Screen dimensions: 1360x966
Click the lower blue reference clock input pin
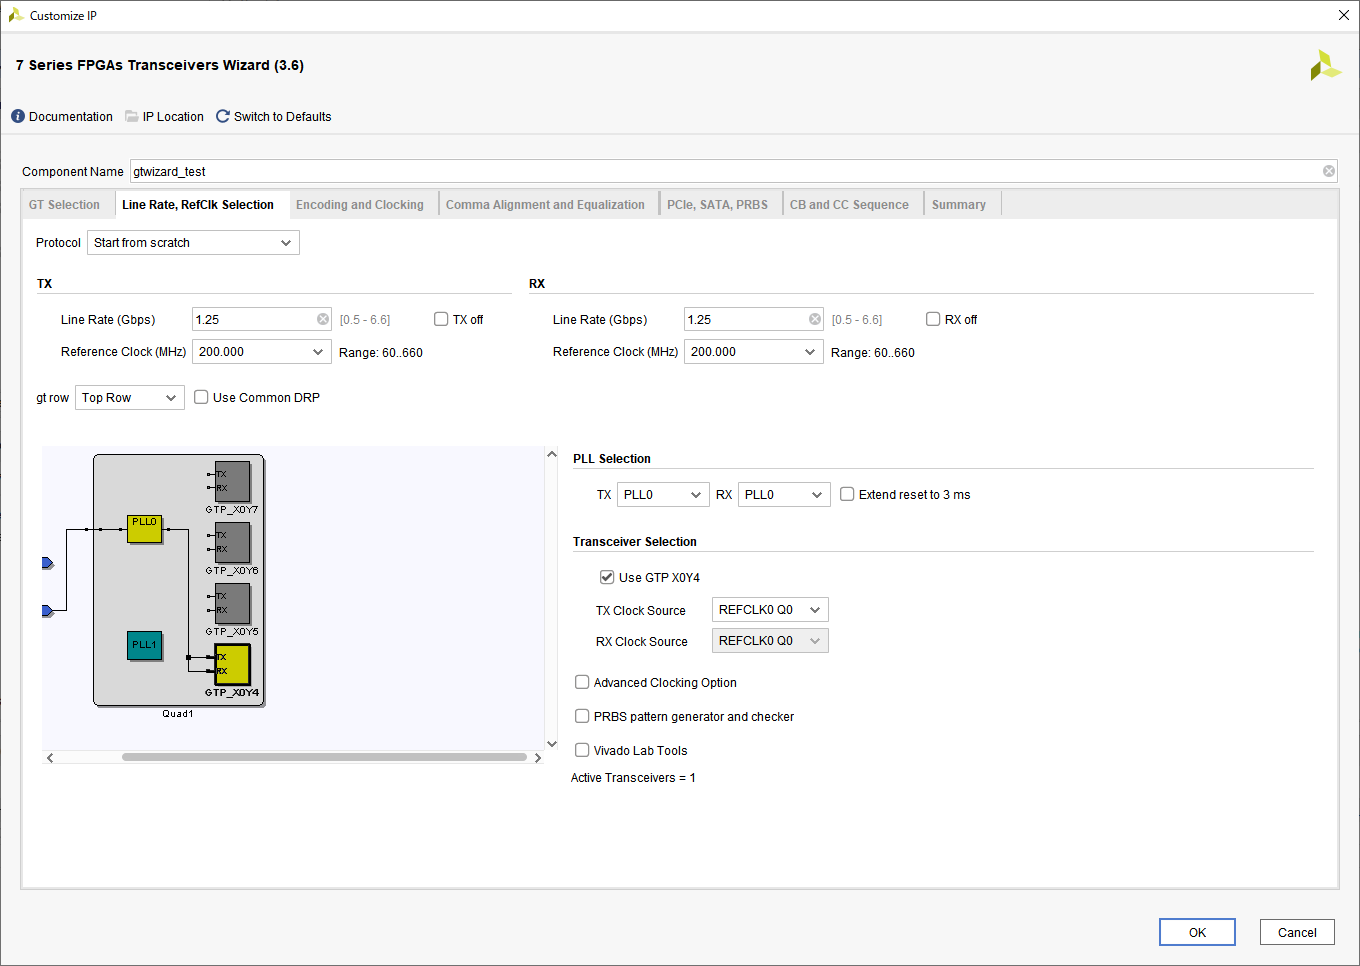(x=47, y=610)
